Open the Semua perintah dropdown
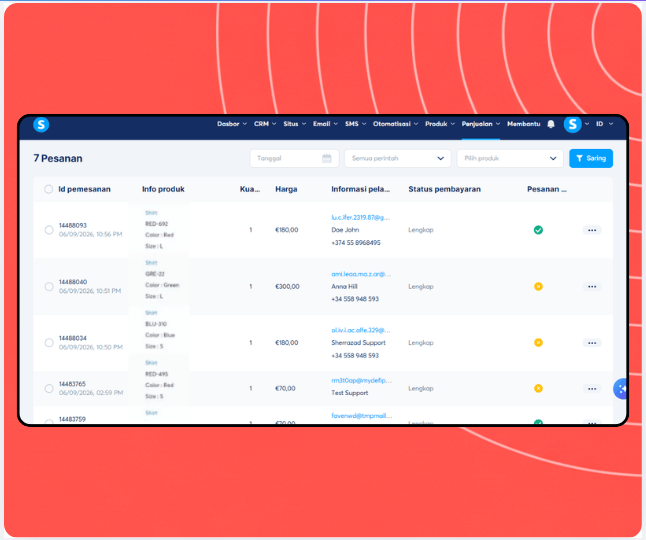646x540 pixels. pyautogui.click(x=398, y=158)
